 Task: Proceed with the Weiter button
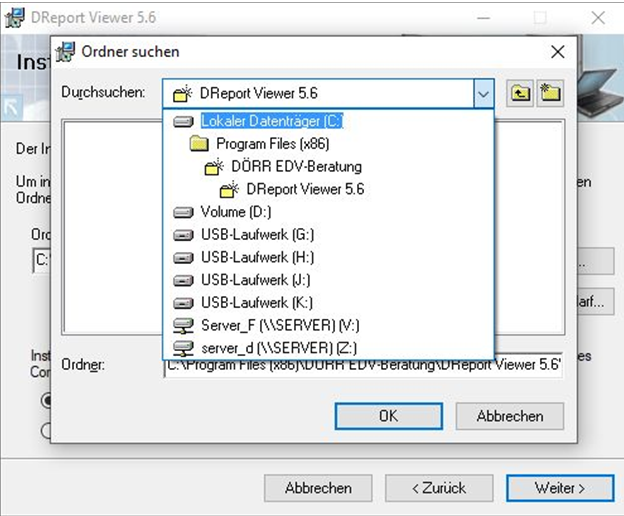click(560, 488)
